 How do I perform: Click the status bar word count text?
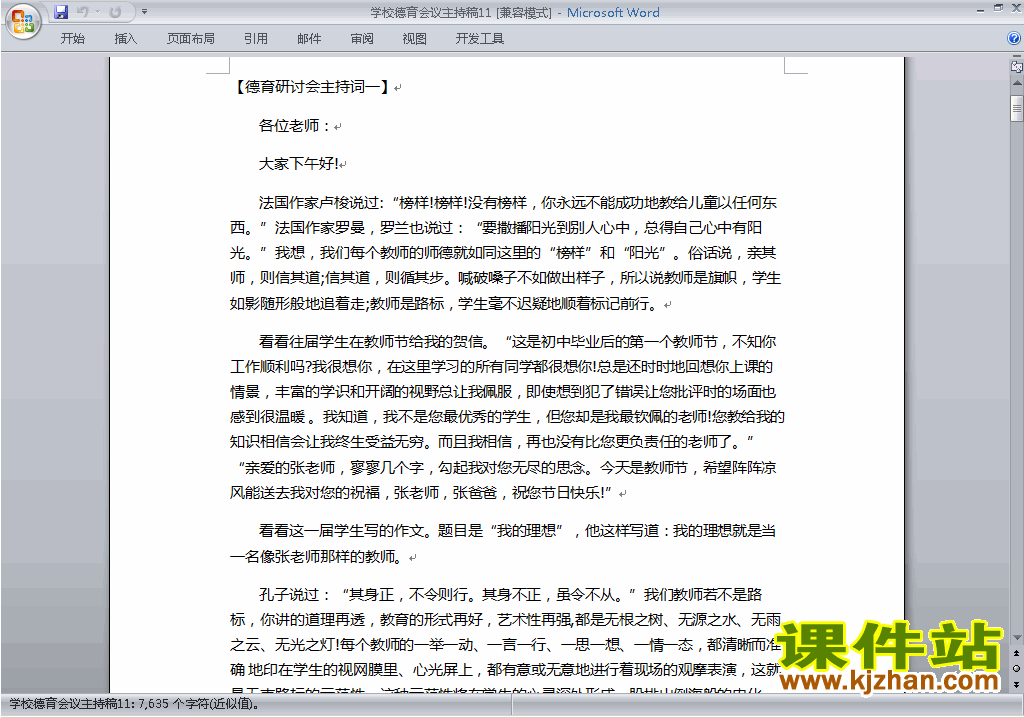pos(135,704)
